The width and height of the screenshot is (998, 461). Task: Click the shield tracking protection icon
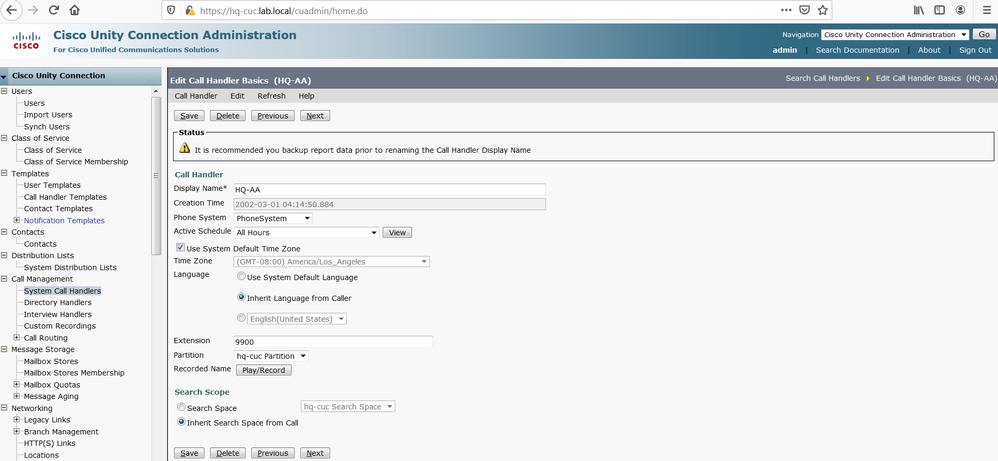171,10
